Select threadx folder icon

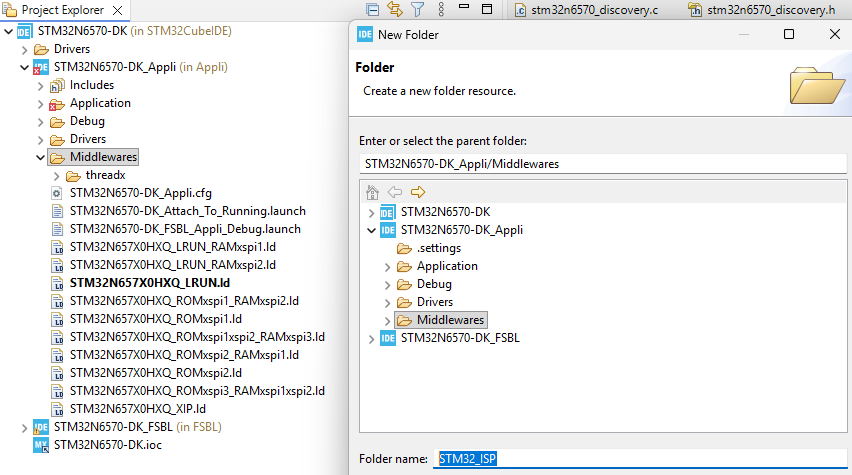[73, 176]
